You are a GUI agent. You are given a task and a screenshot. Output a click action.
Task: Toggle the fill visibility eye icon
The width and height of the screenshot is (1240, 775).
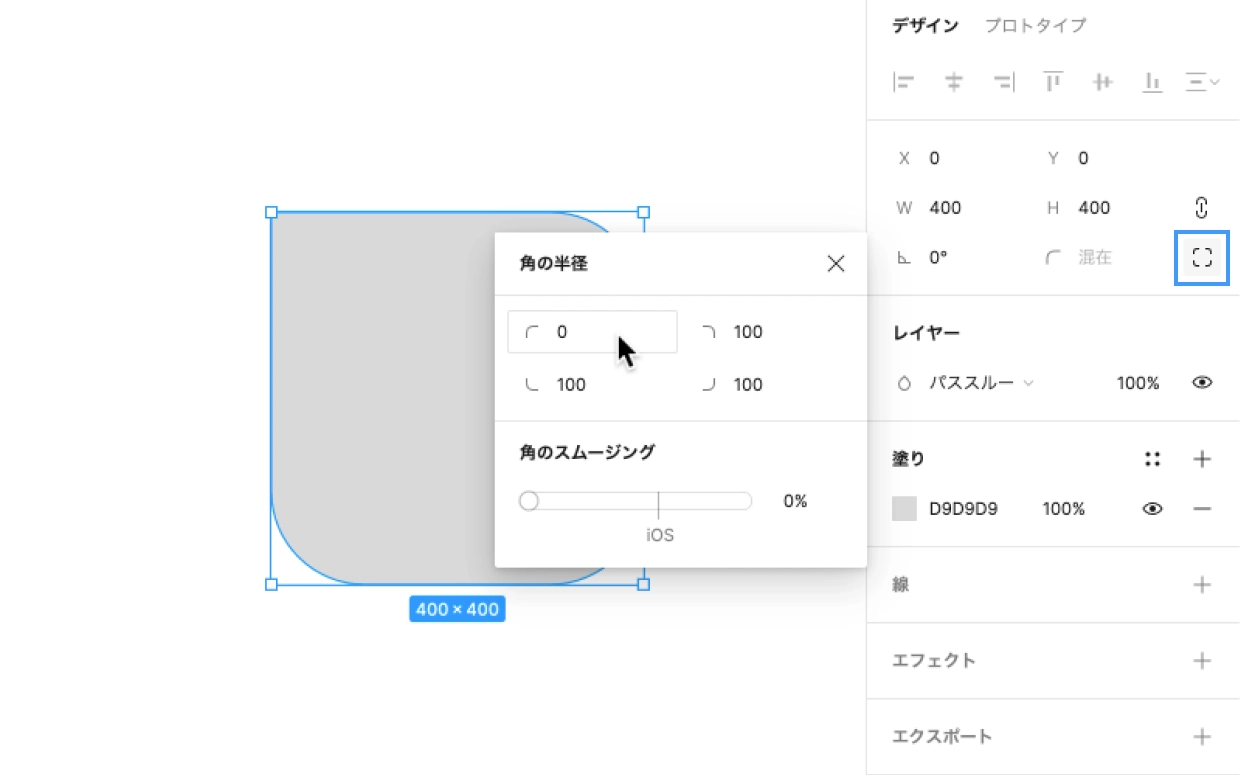1152,509
